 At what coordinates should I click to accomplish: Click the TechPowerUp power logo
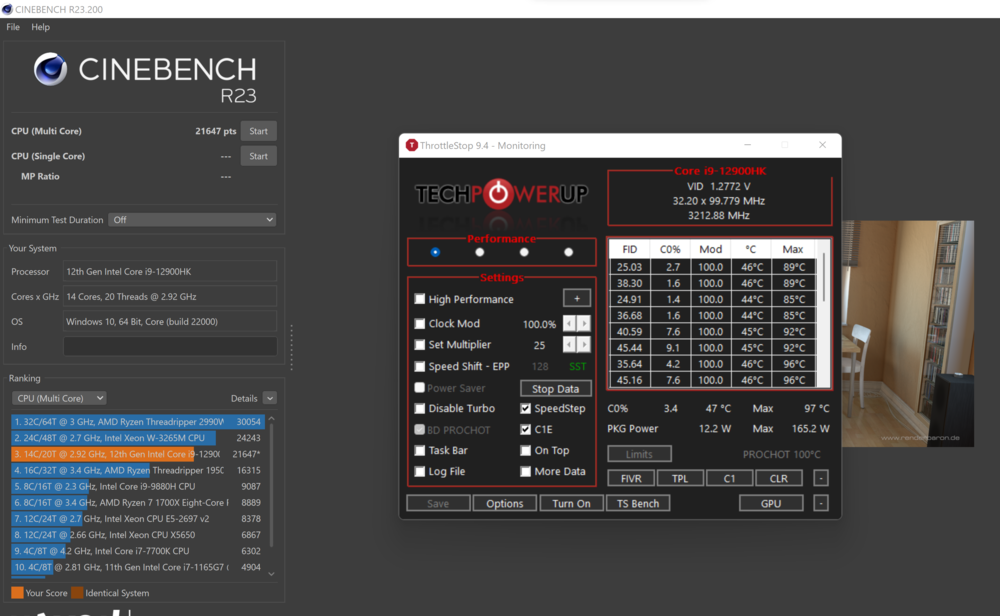(x=501, y=193)
